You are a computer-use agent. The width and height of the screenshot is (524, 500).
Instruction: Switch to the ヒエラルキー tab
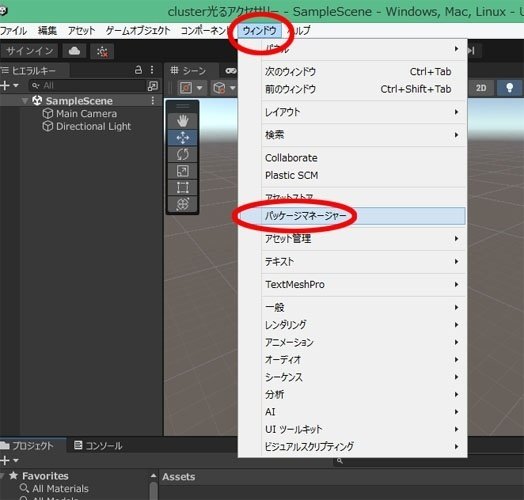coord(34,71)
